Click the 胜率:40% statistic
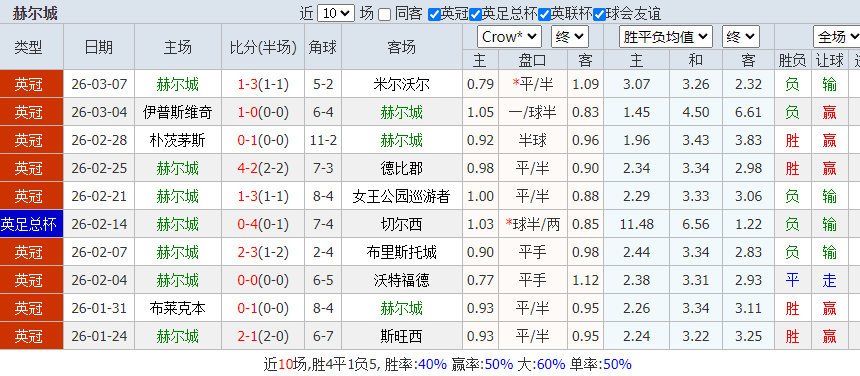 (416, 364)
